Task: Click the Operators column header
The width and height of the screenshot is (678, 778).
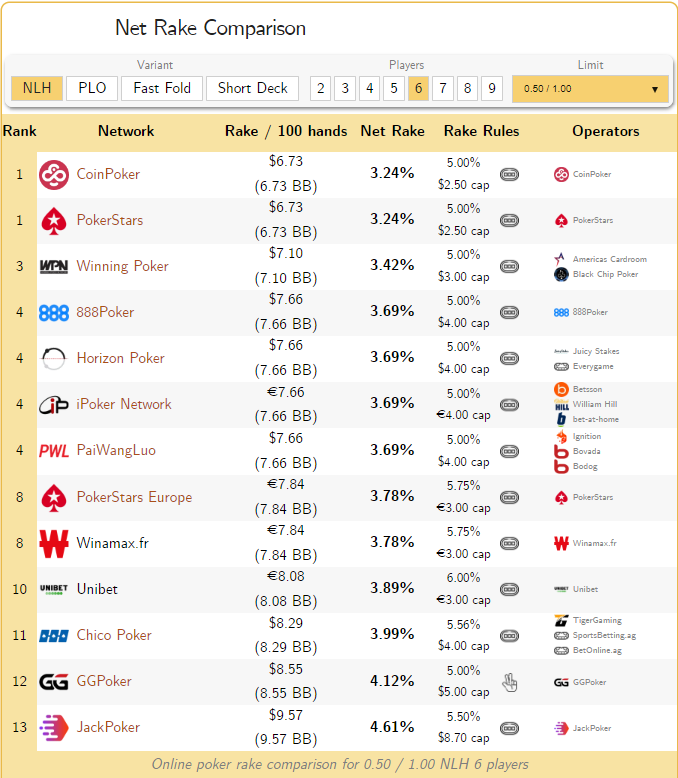Action: click(606, 131)
